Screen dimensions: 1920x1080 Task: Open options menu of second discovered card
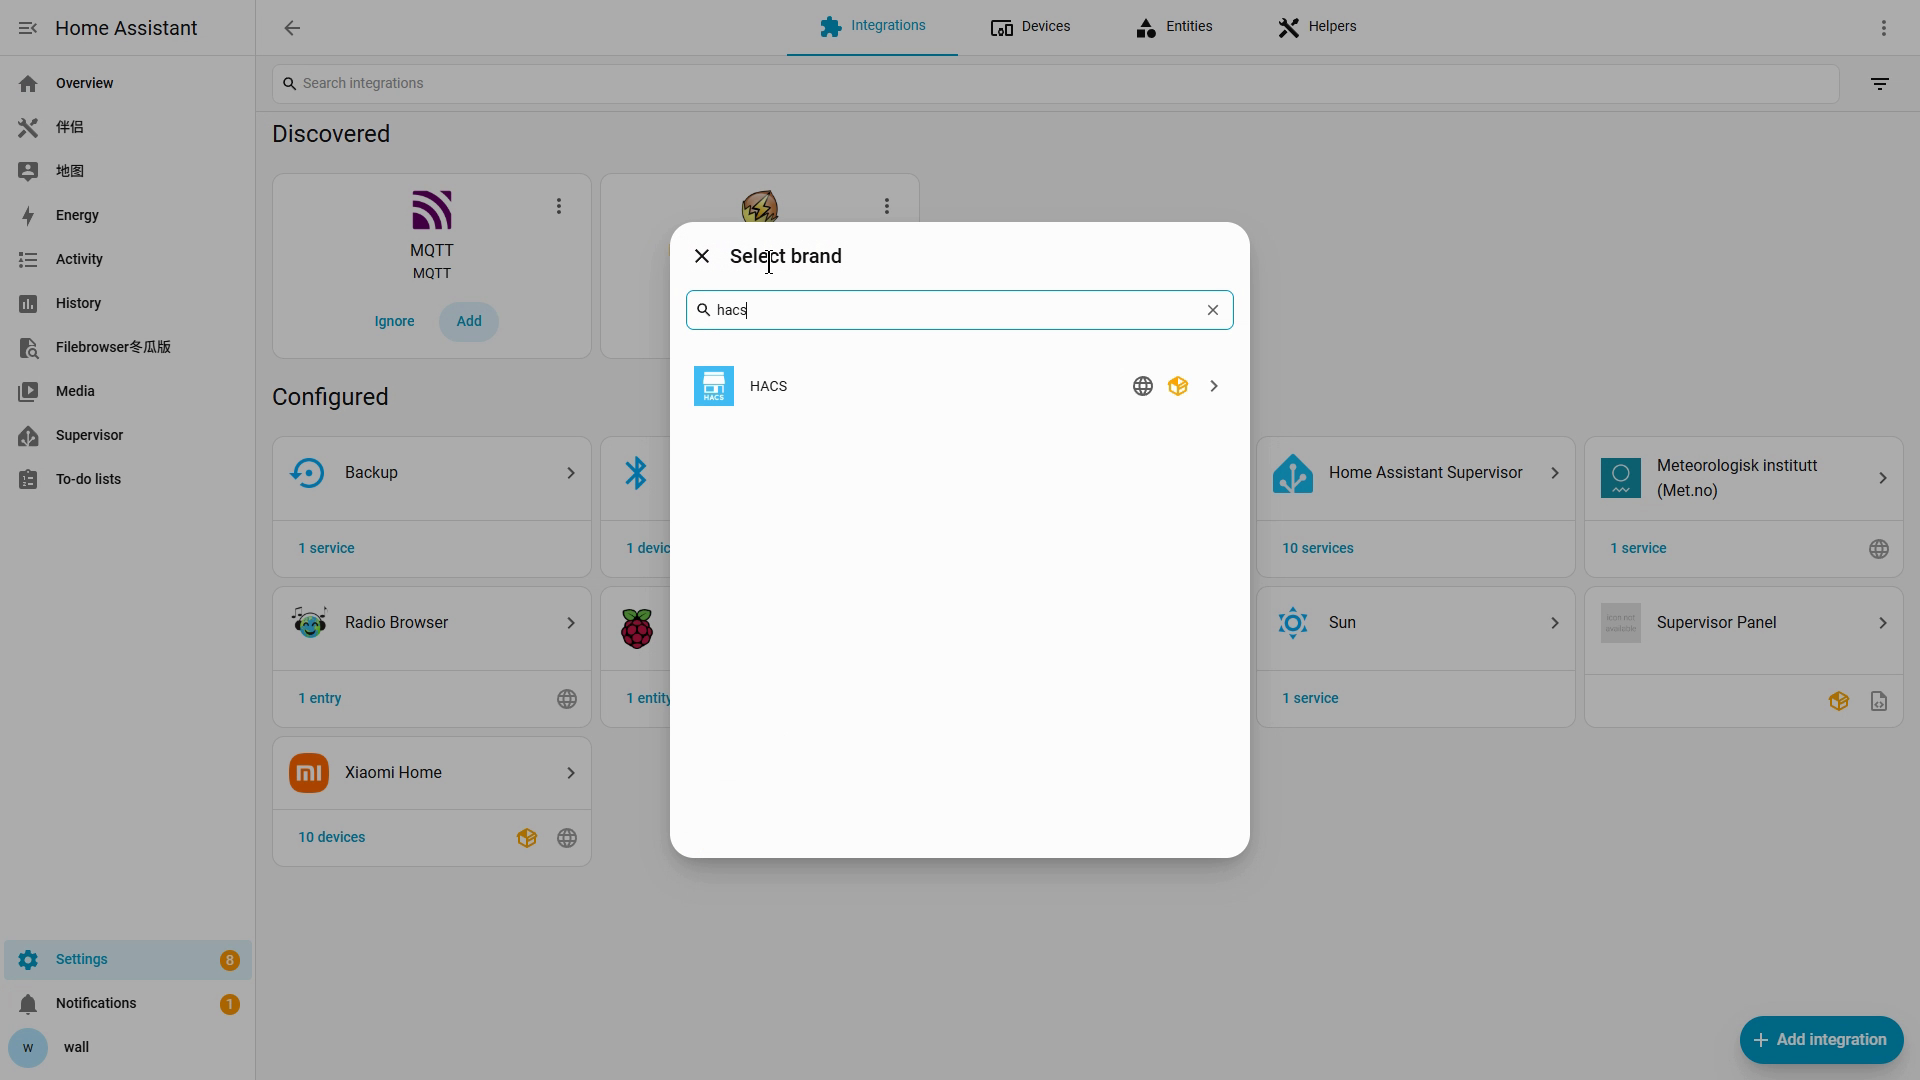(x=887, y=206)
